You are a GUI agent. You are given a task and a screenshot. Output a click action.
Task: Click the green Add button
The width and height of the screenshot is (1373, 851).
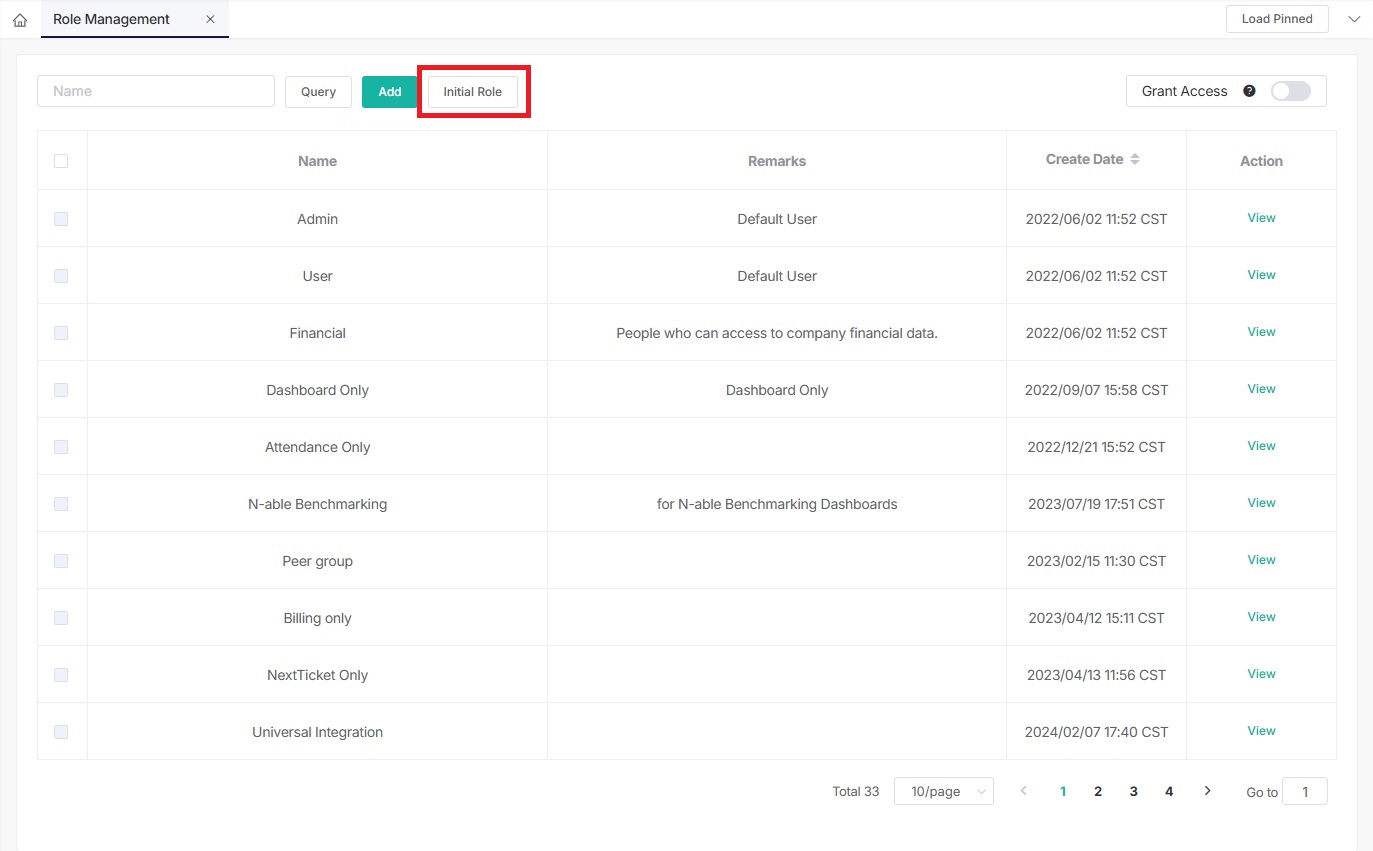click(x=389, y=92)
